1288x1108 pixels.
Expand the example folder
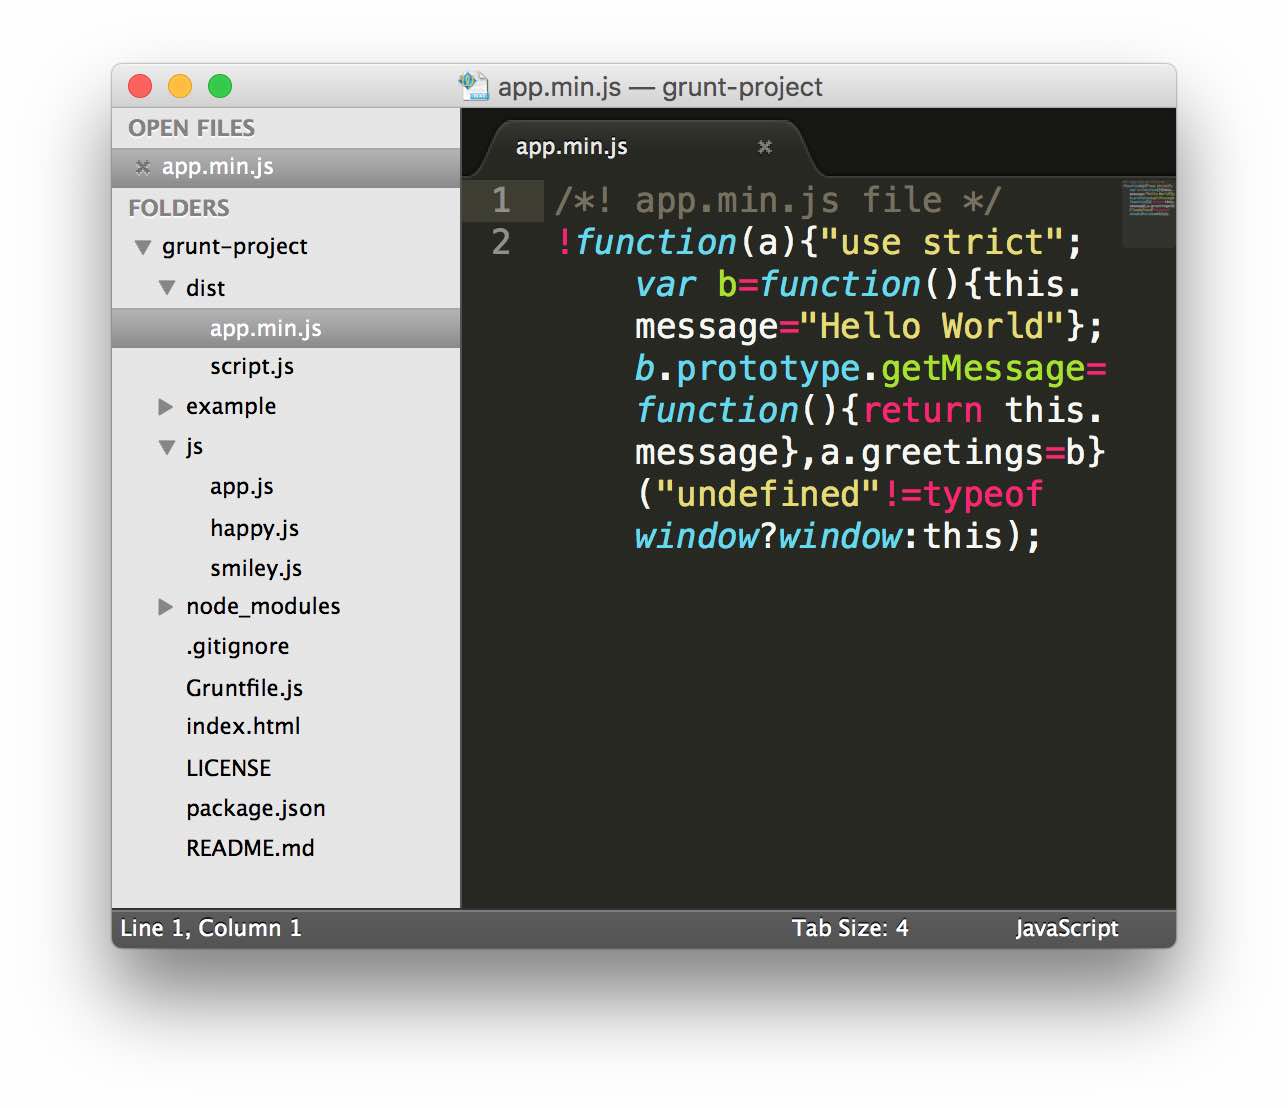(165, 406)
